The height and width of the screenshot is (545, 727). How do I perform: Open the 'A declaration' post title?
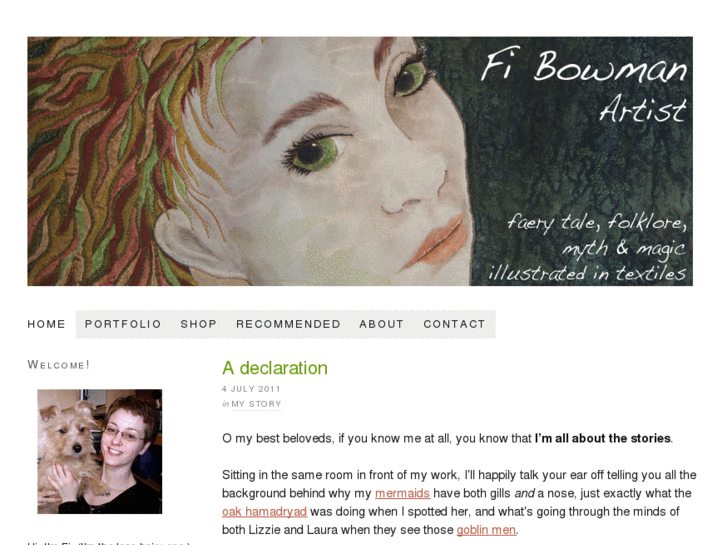[275, 368]
